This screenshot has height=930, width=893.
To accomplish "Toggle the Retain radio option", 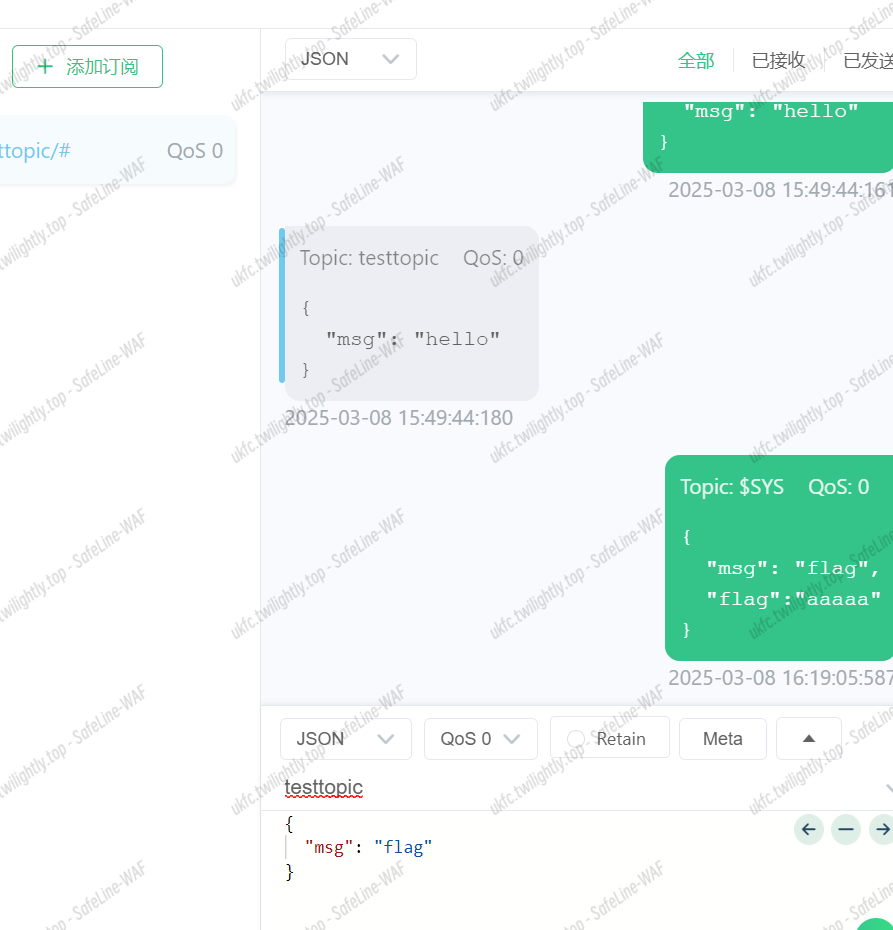I will [x=576, y=739].
